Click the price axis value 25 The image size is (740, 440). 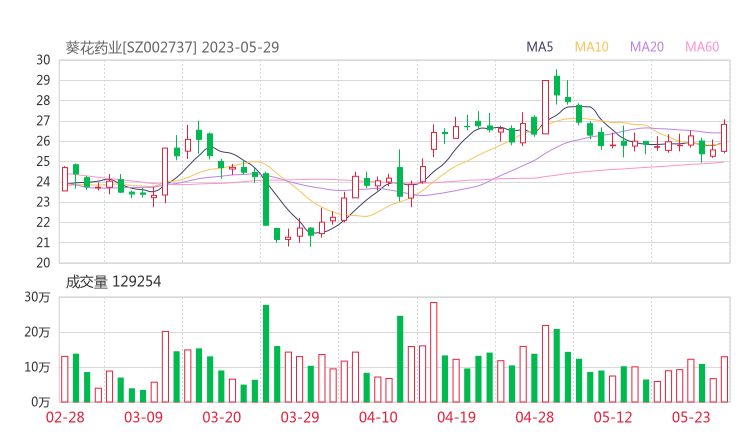pos(43,161)
